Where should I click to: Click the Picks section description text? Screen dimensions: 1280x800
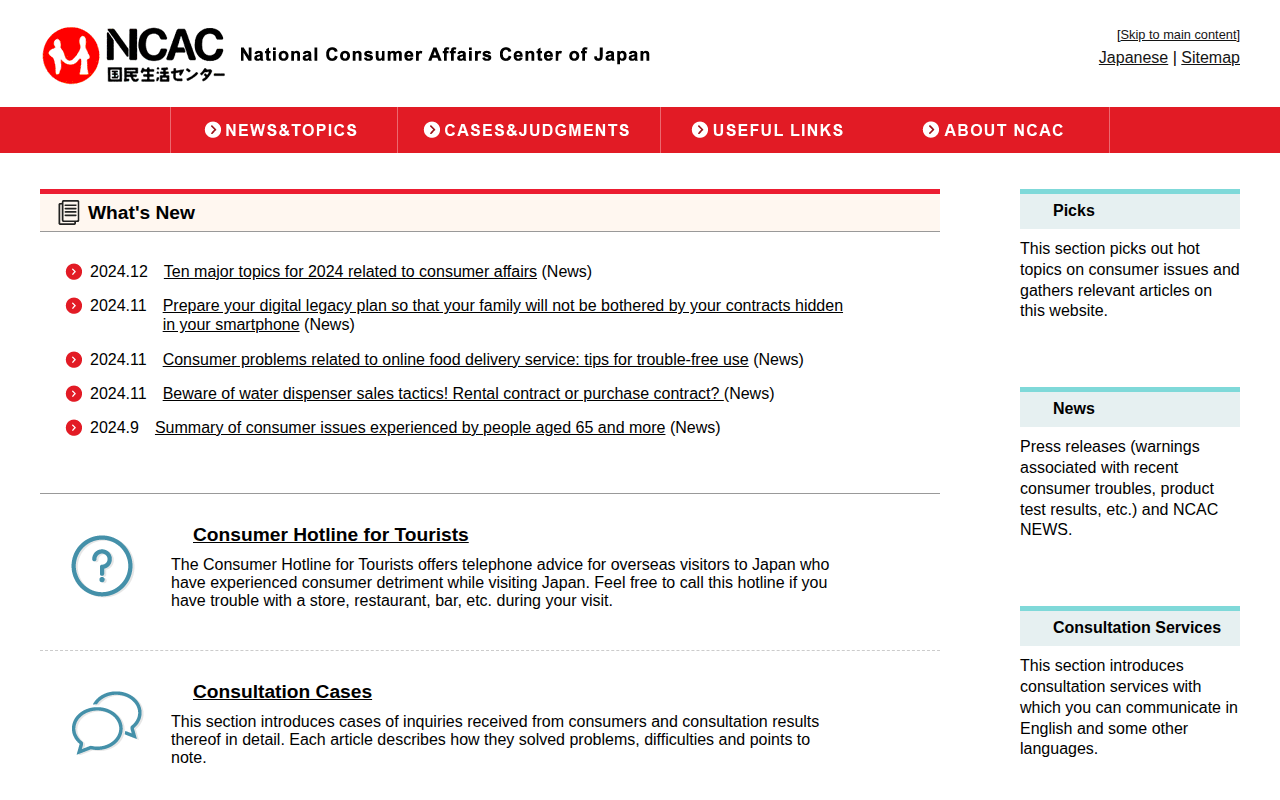(1130, 280)
